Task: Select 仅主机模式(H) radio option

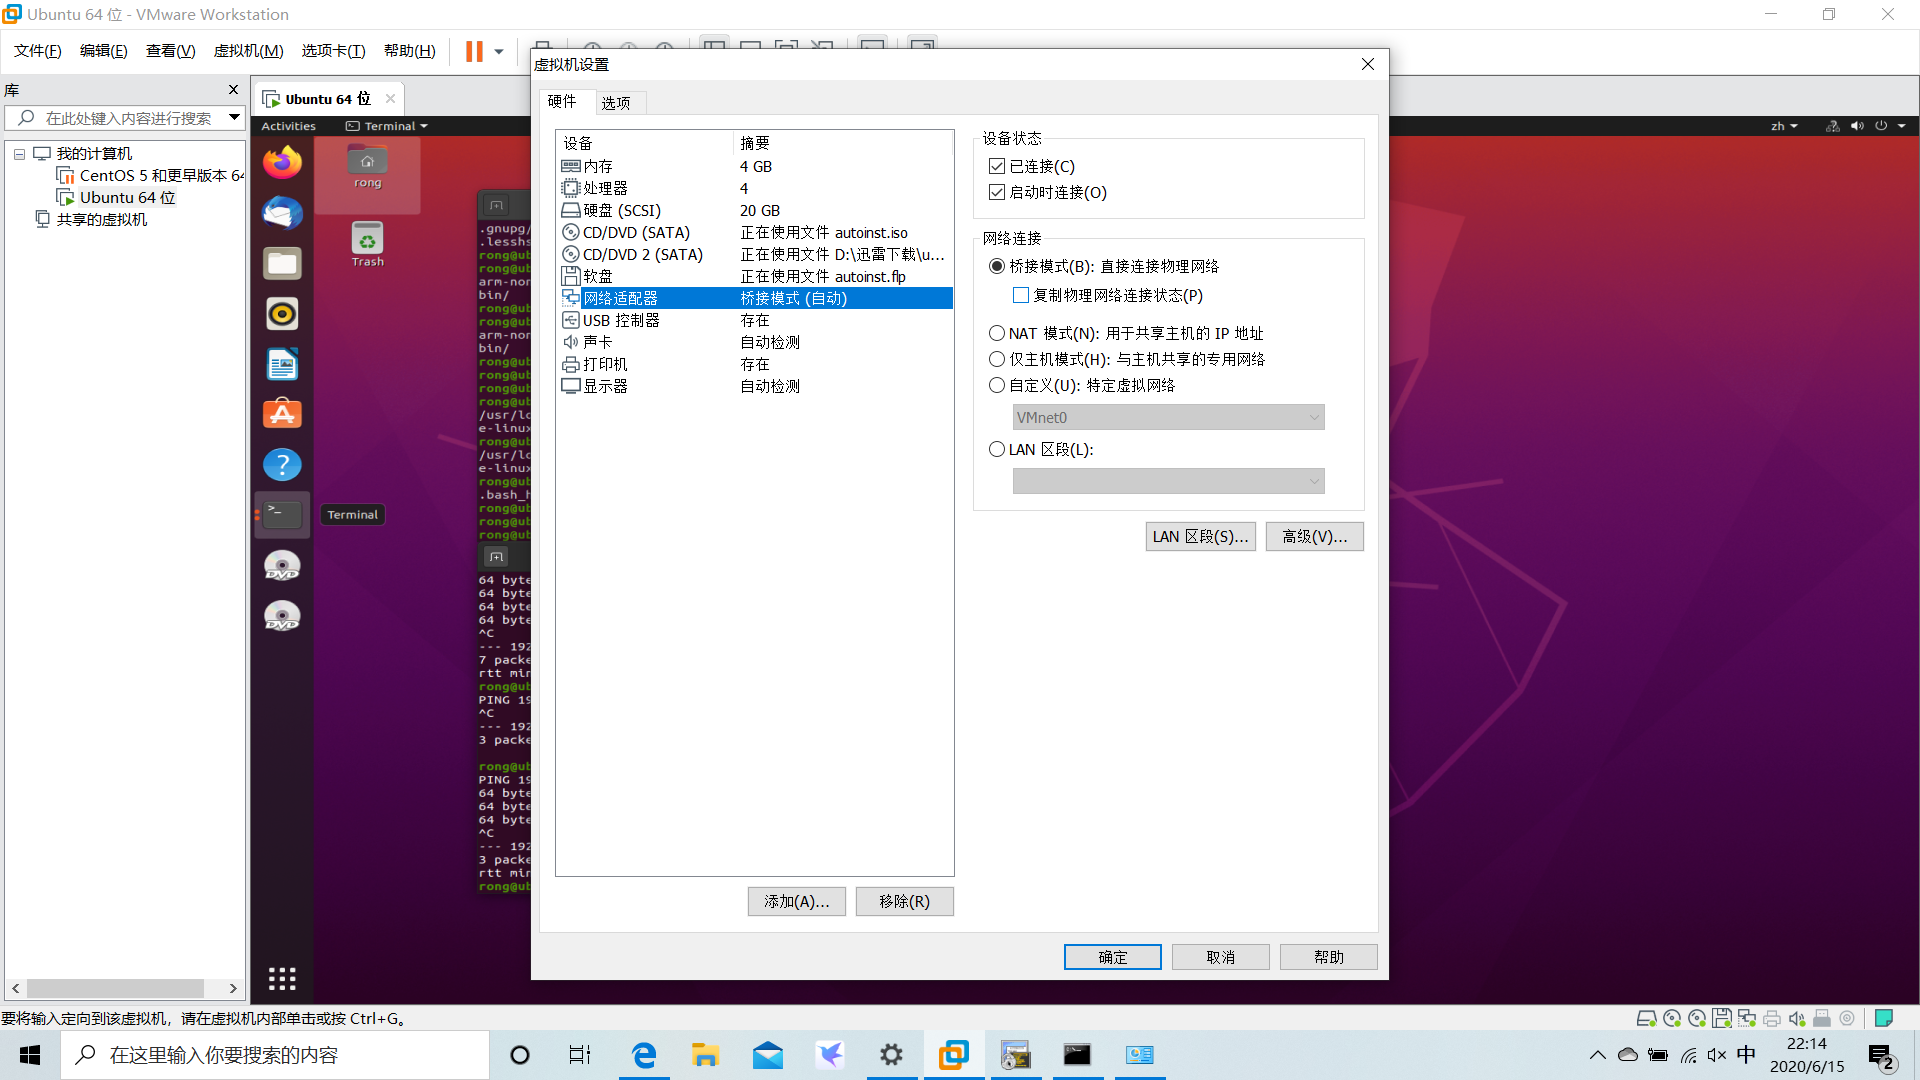Action: (x=997, y=359)
